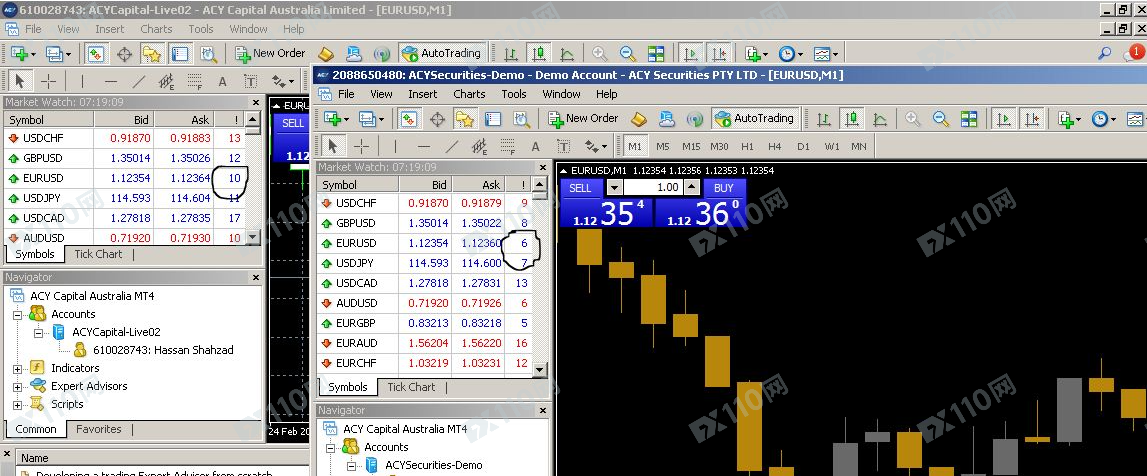Open the Charts menu in the Demo window
This screenshot has width=1147, height=476.
468,94
